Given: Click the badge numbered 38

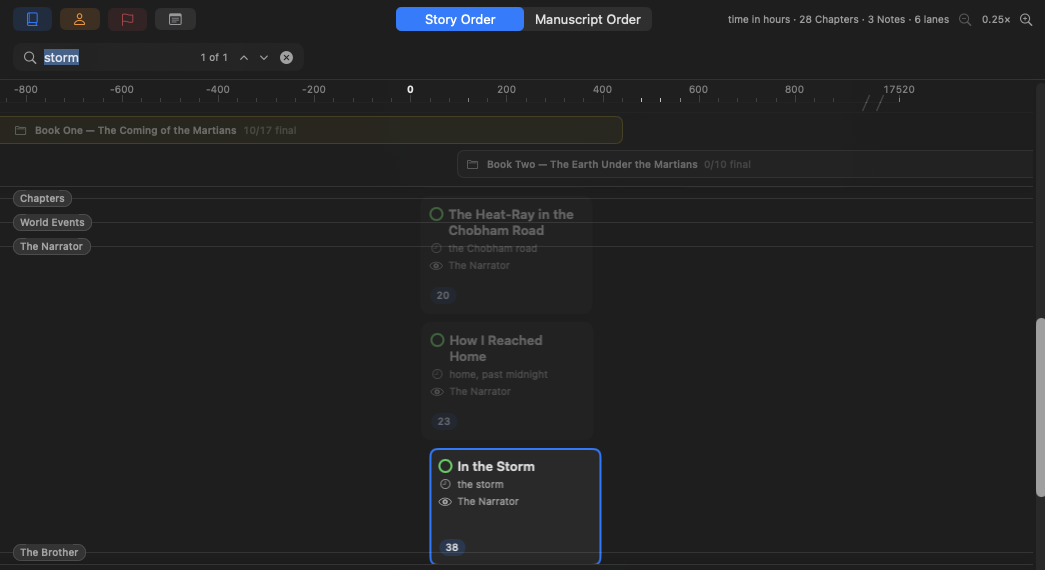Looking at the screenshot, I should [x=452, y=547].
